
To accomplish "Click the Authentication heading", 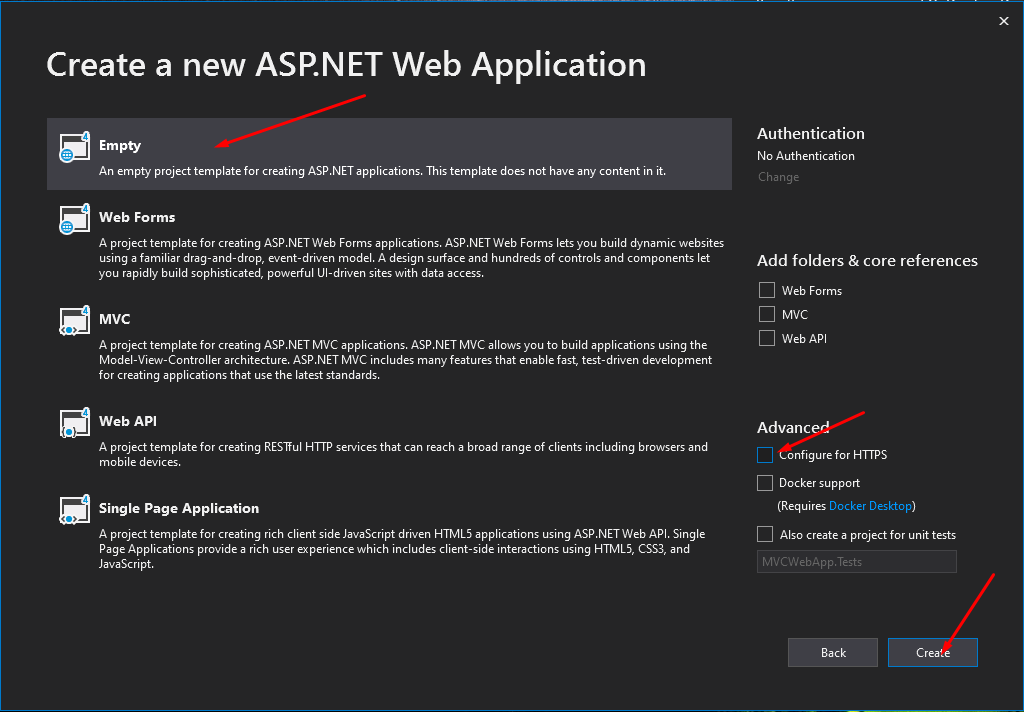I will (x=810, y=133).
